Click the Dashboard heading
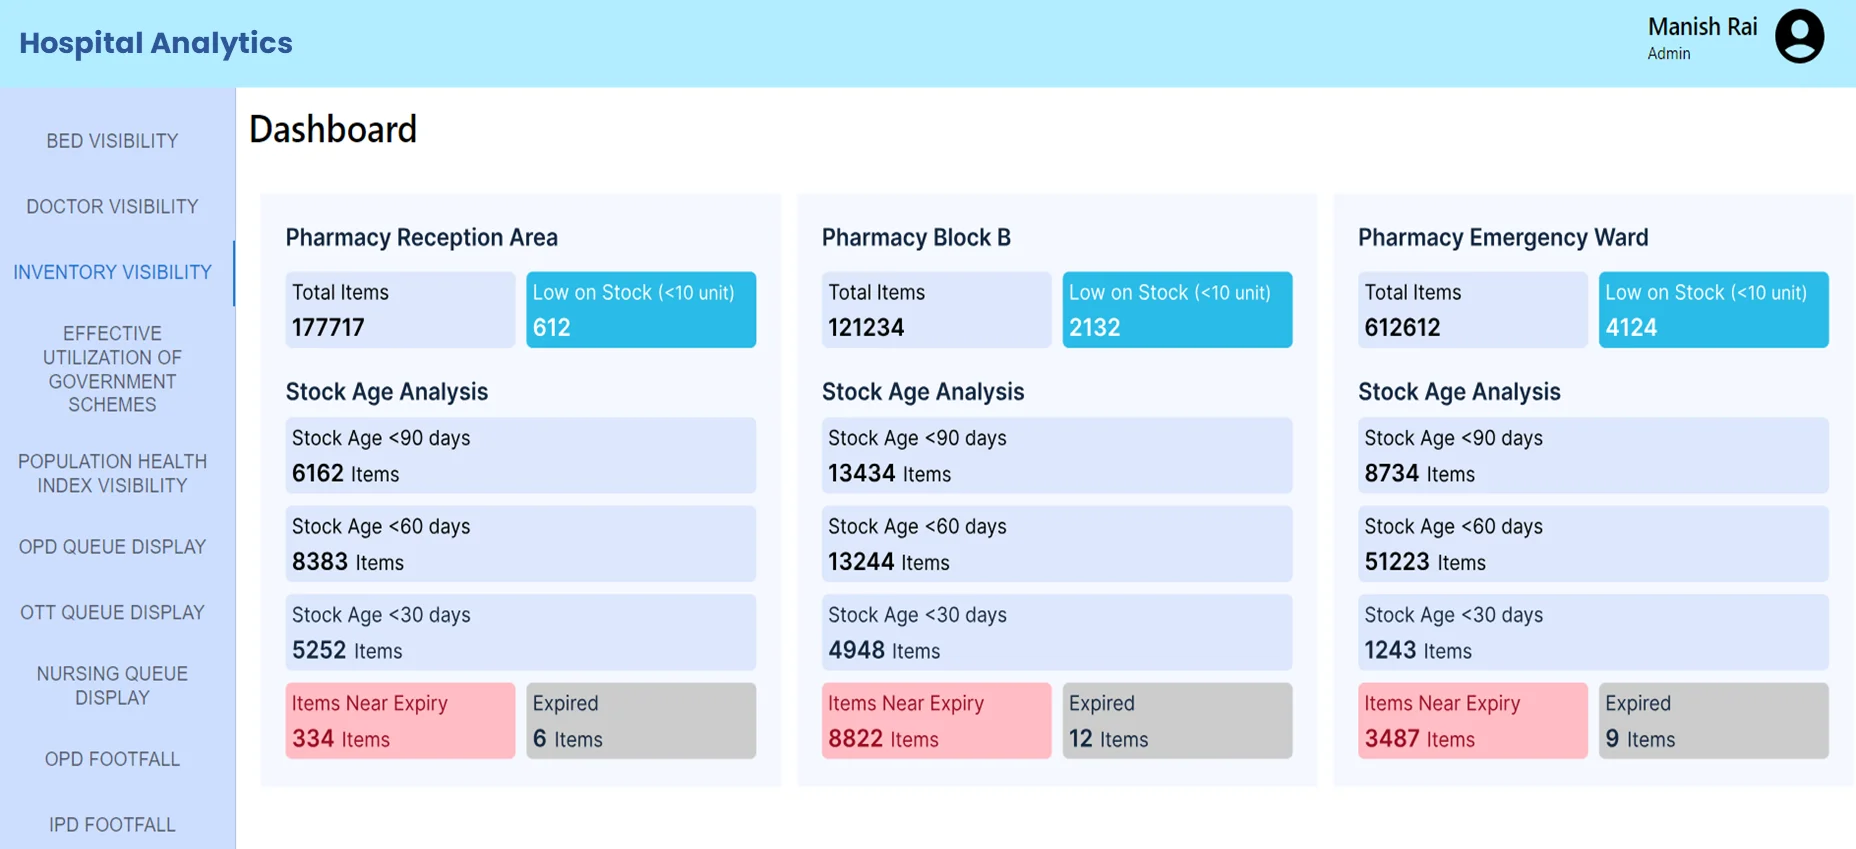 point(333,129)
